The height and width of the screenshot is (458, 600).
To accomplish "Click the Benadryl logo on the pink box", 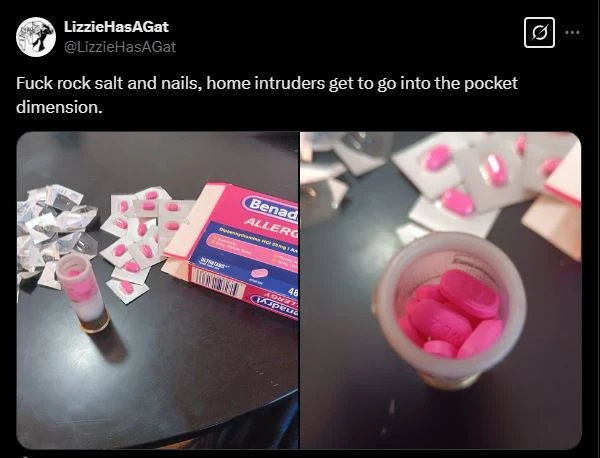I will coord(272,209).
